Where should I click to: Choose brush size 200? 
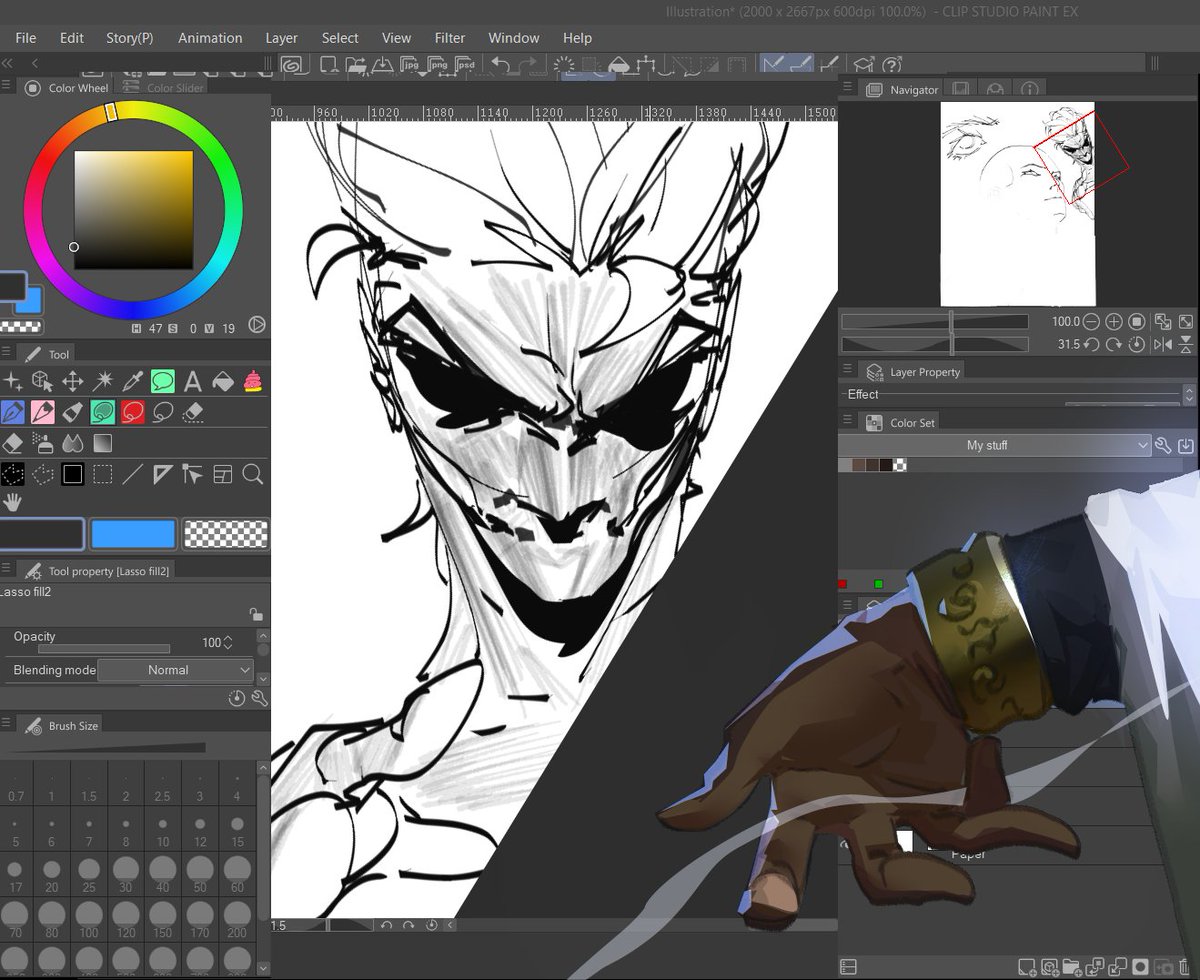(x=237, y=922)
